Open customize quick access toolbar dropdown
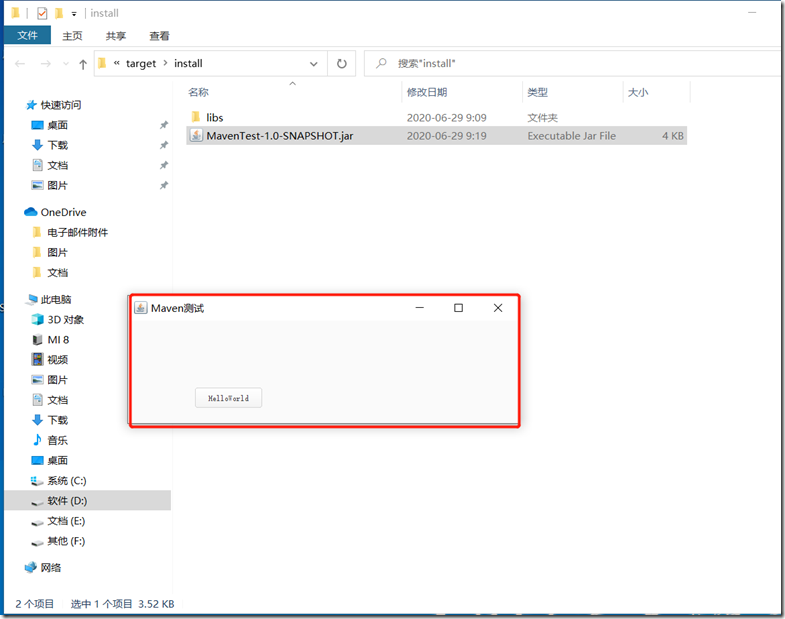 click(74, 14)
